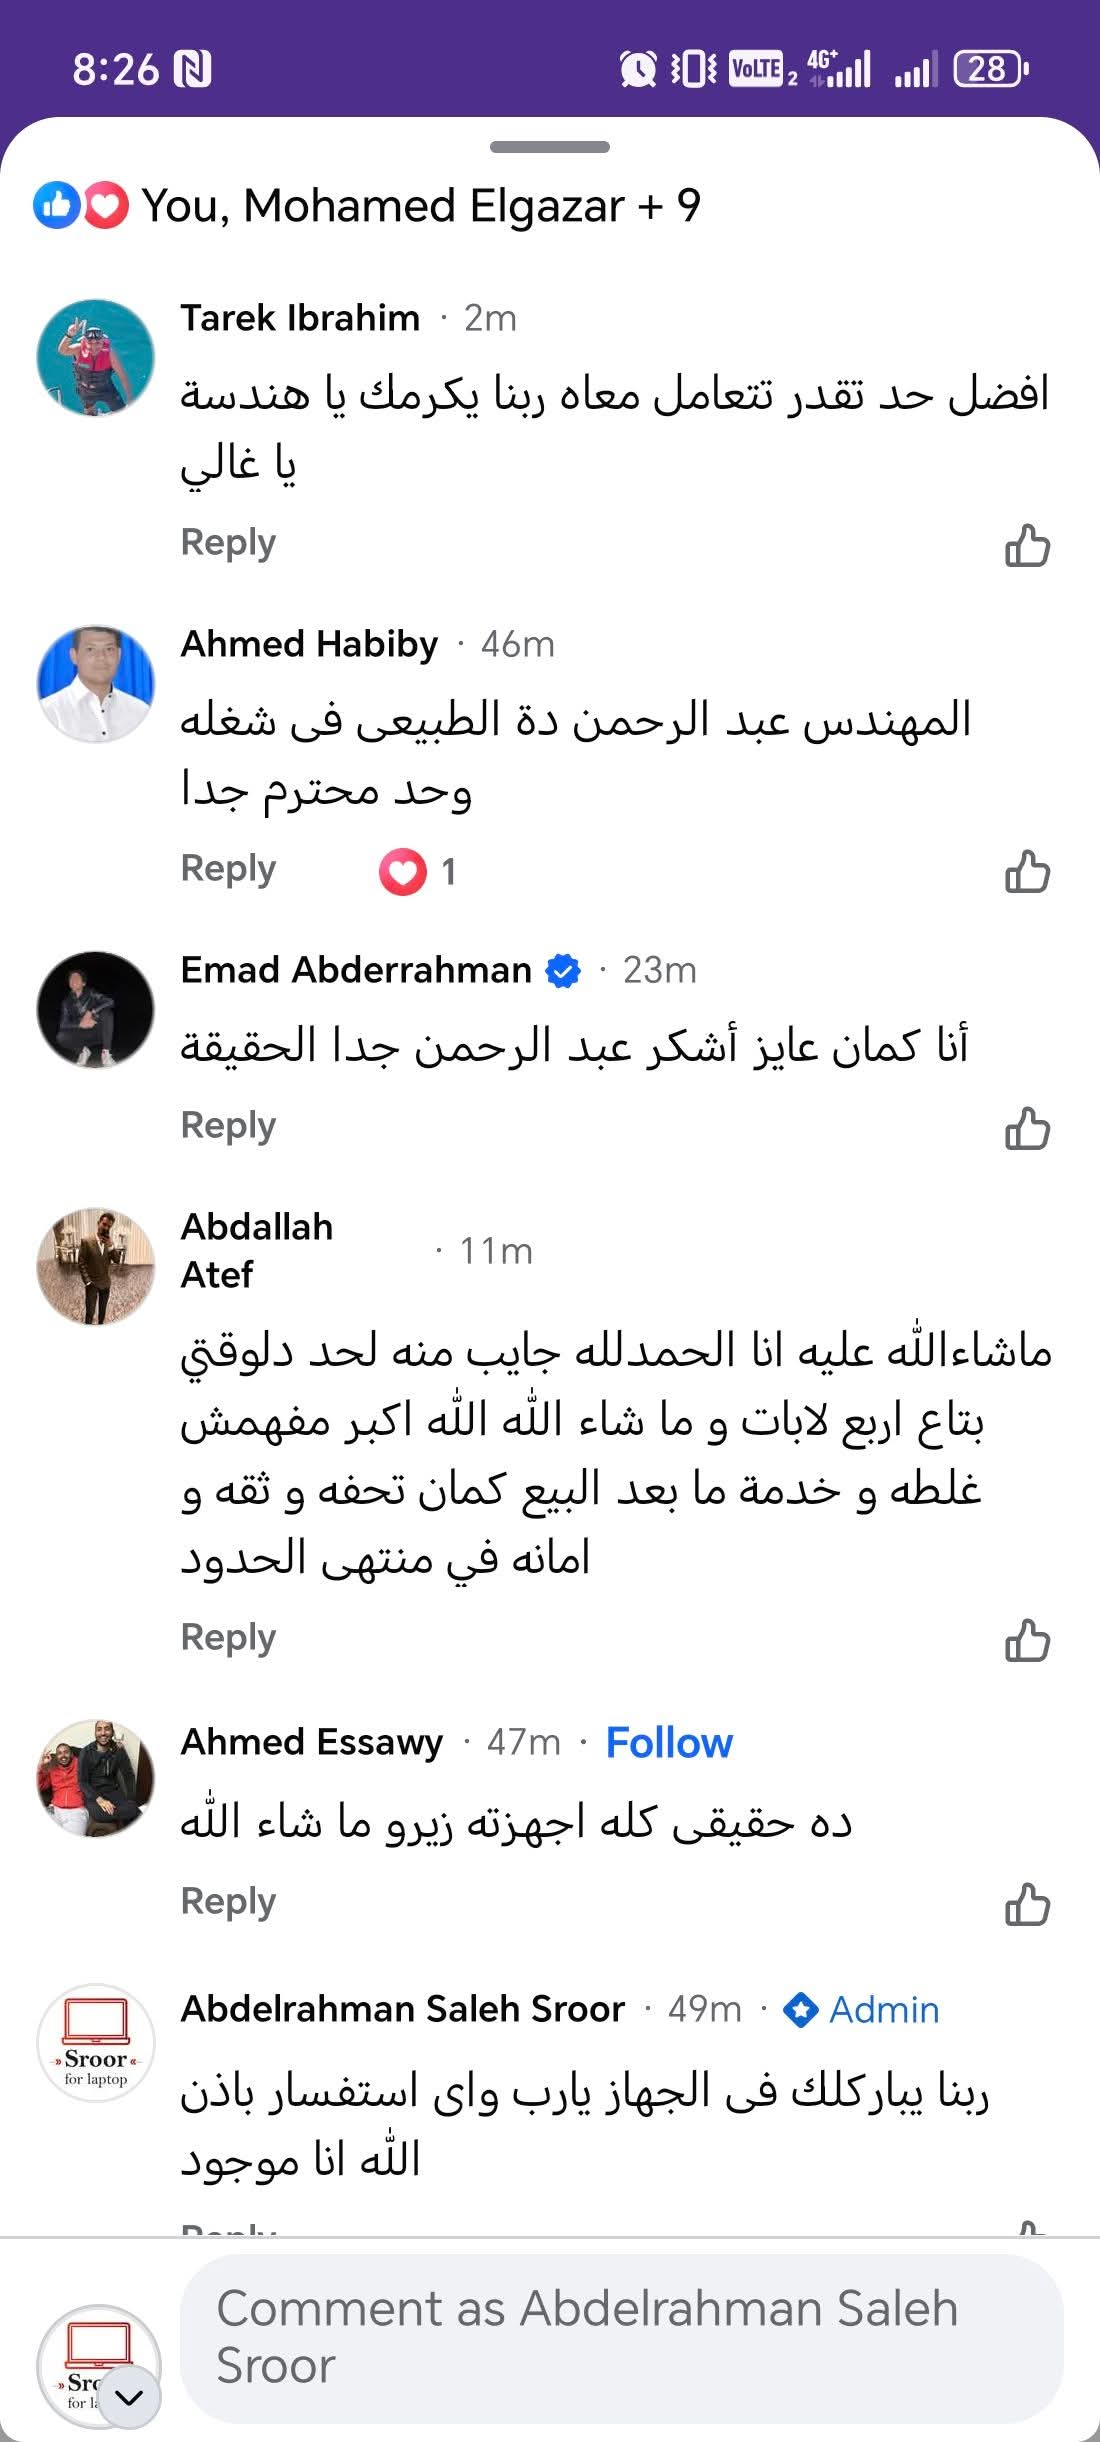Follow Ahmed Essawy
The width and height of the screenshot is (1100, 2442).
(669, 1743)
